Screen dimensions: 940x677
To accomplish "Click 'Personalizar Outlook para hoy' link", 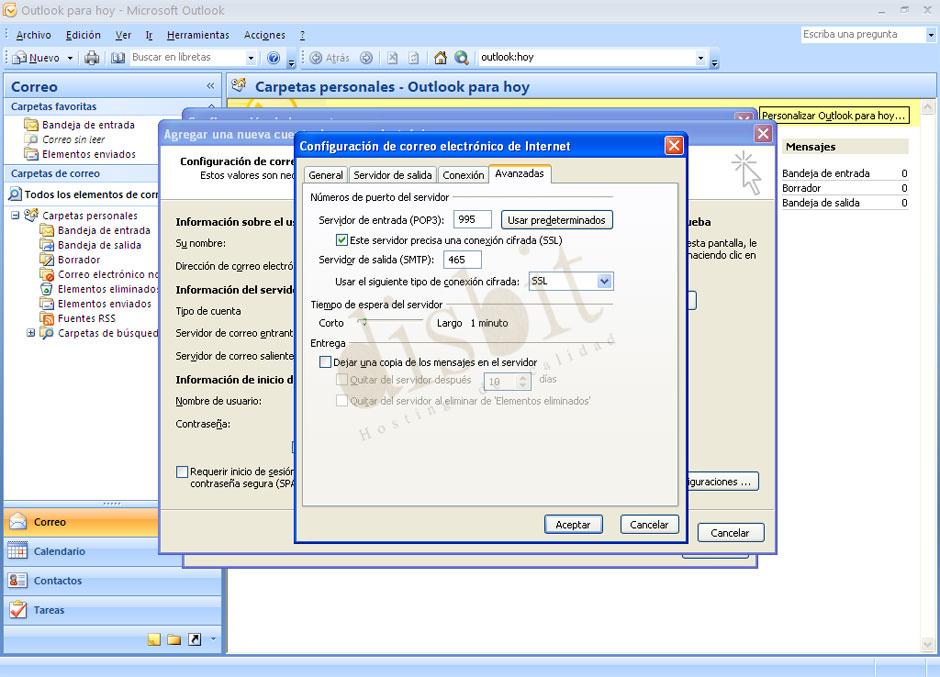I will click(x=833, y=115).
